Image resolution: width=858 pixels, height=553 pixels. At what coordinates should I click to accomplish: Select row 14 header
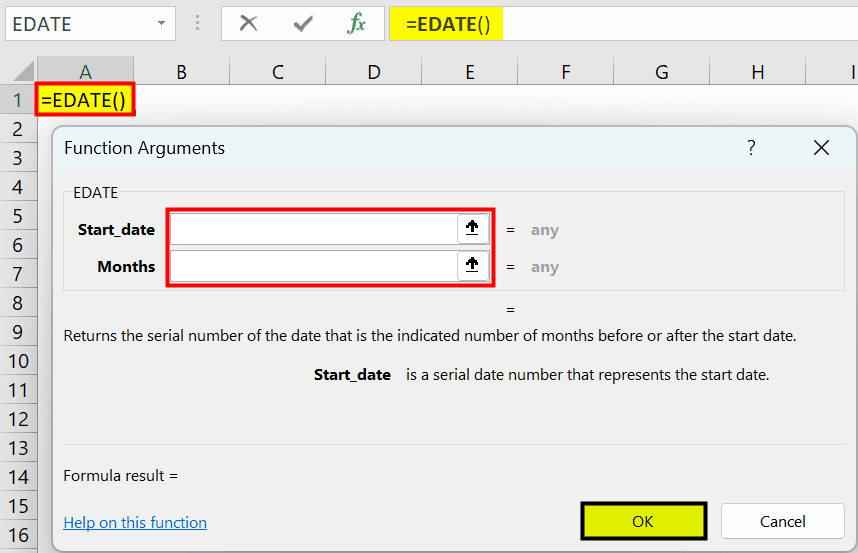(x=18, y=477)
